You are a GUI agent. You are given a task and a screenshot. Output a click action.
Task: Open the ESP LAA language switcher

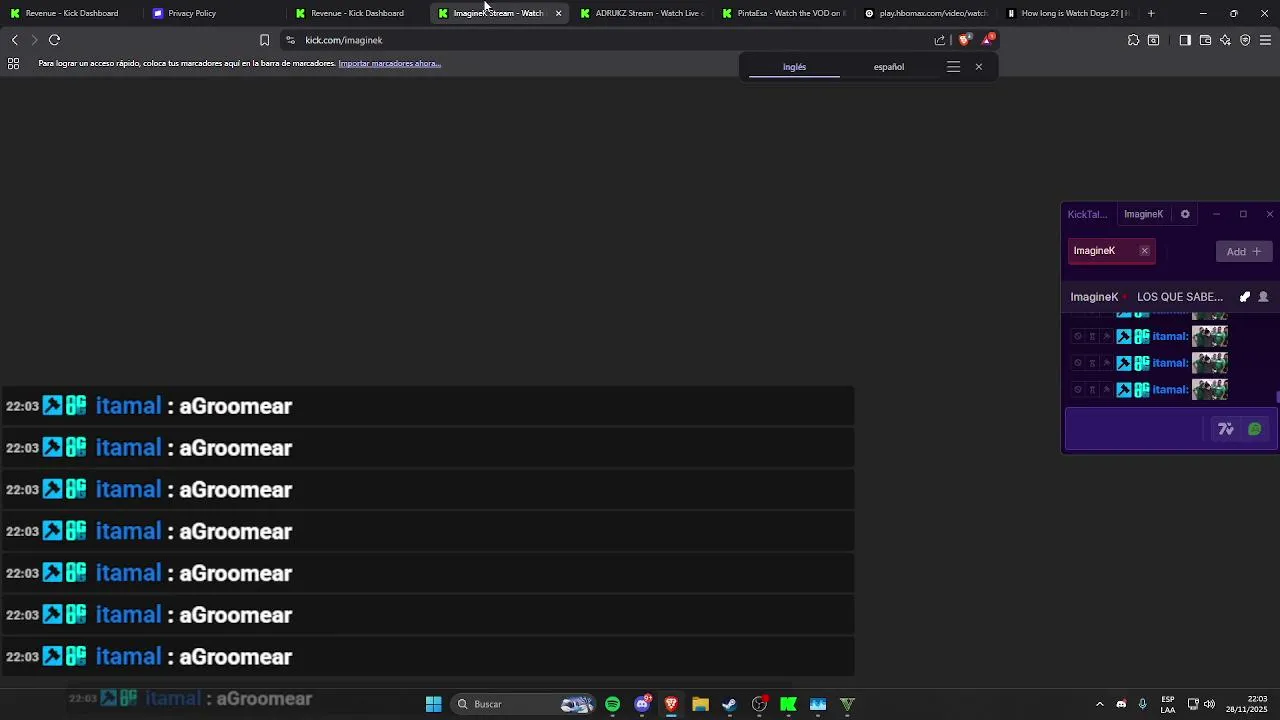(1168, 704)
